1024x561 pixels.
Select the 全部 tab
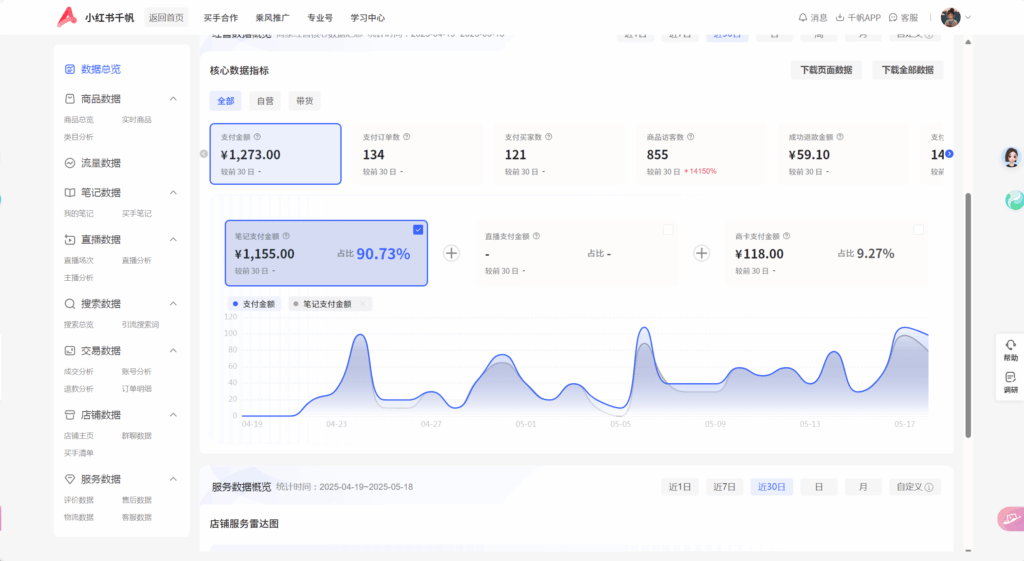click(225, 101)
